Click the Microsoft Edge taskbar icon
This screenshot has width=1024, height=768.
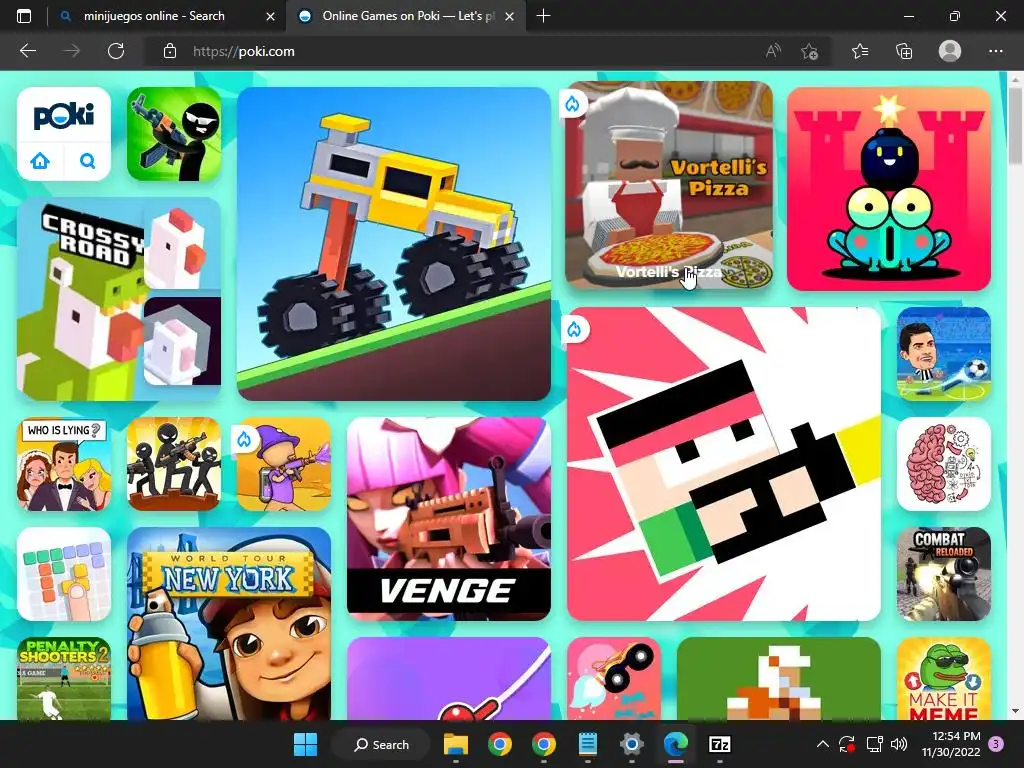tap(676, 744)
